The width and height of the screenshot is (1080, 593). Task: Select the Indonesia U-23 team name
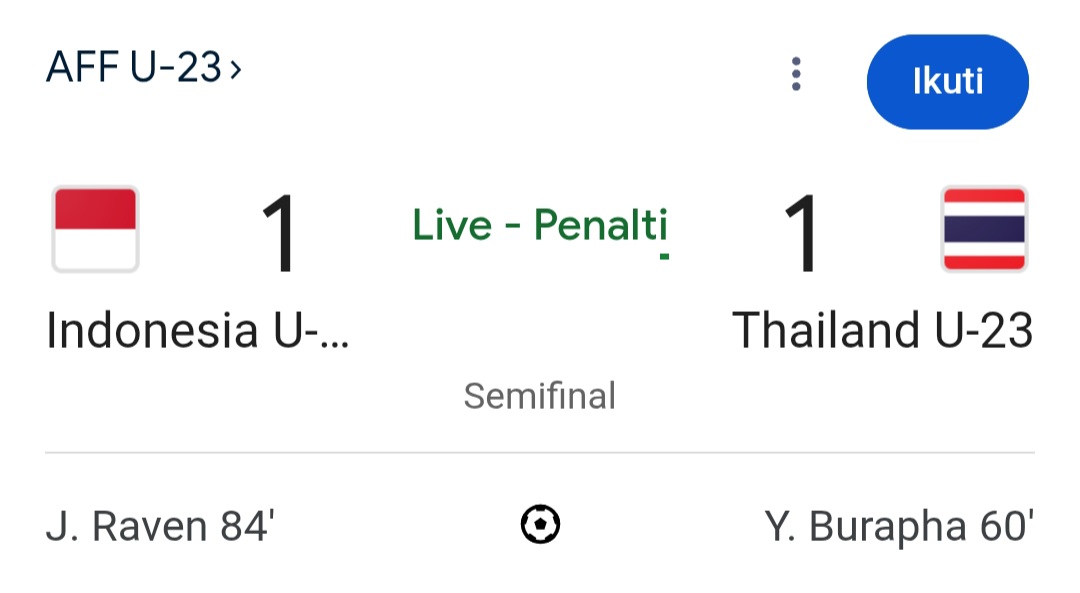tap(198, 331)
